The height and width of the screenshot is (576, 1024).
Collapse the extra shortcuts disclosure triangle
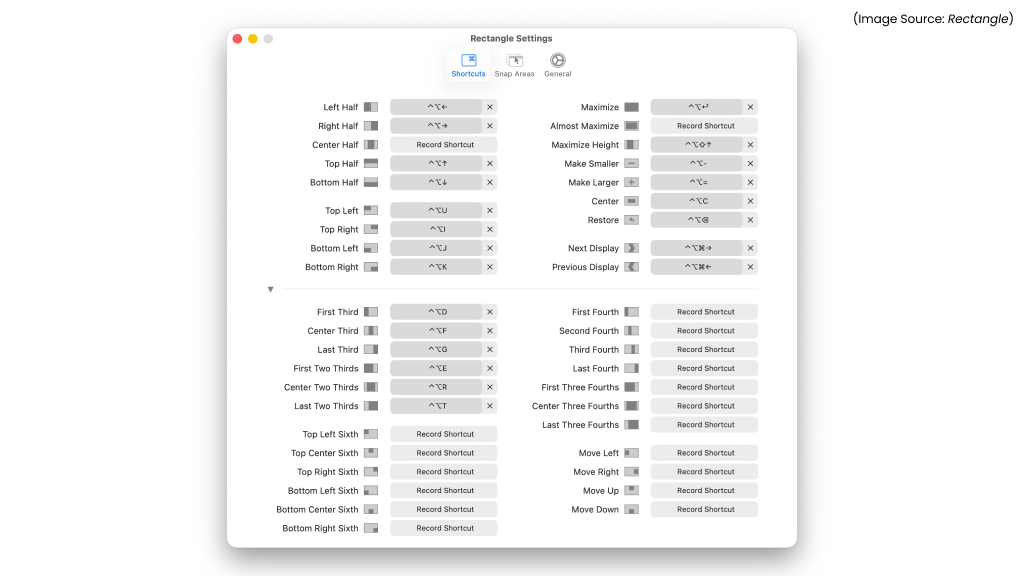[x=270, y=290]
